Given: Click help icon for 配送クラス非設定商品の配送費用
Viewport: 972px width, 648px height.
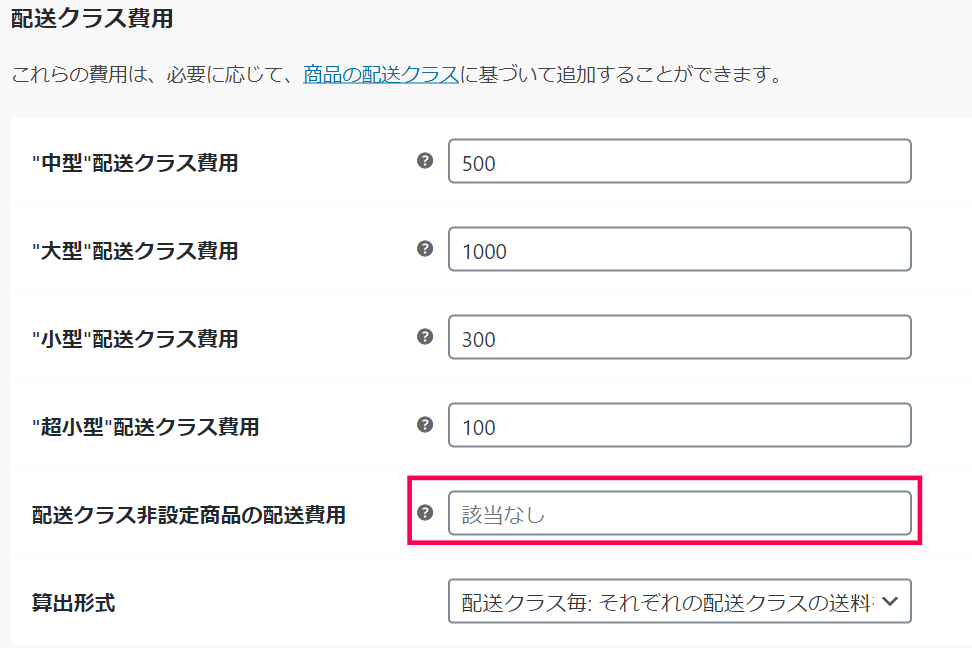Looking at the screenshot, I should coord(425,513).
